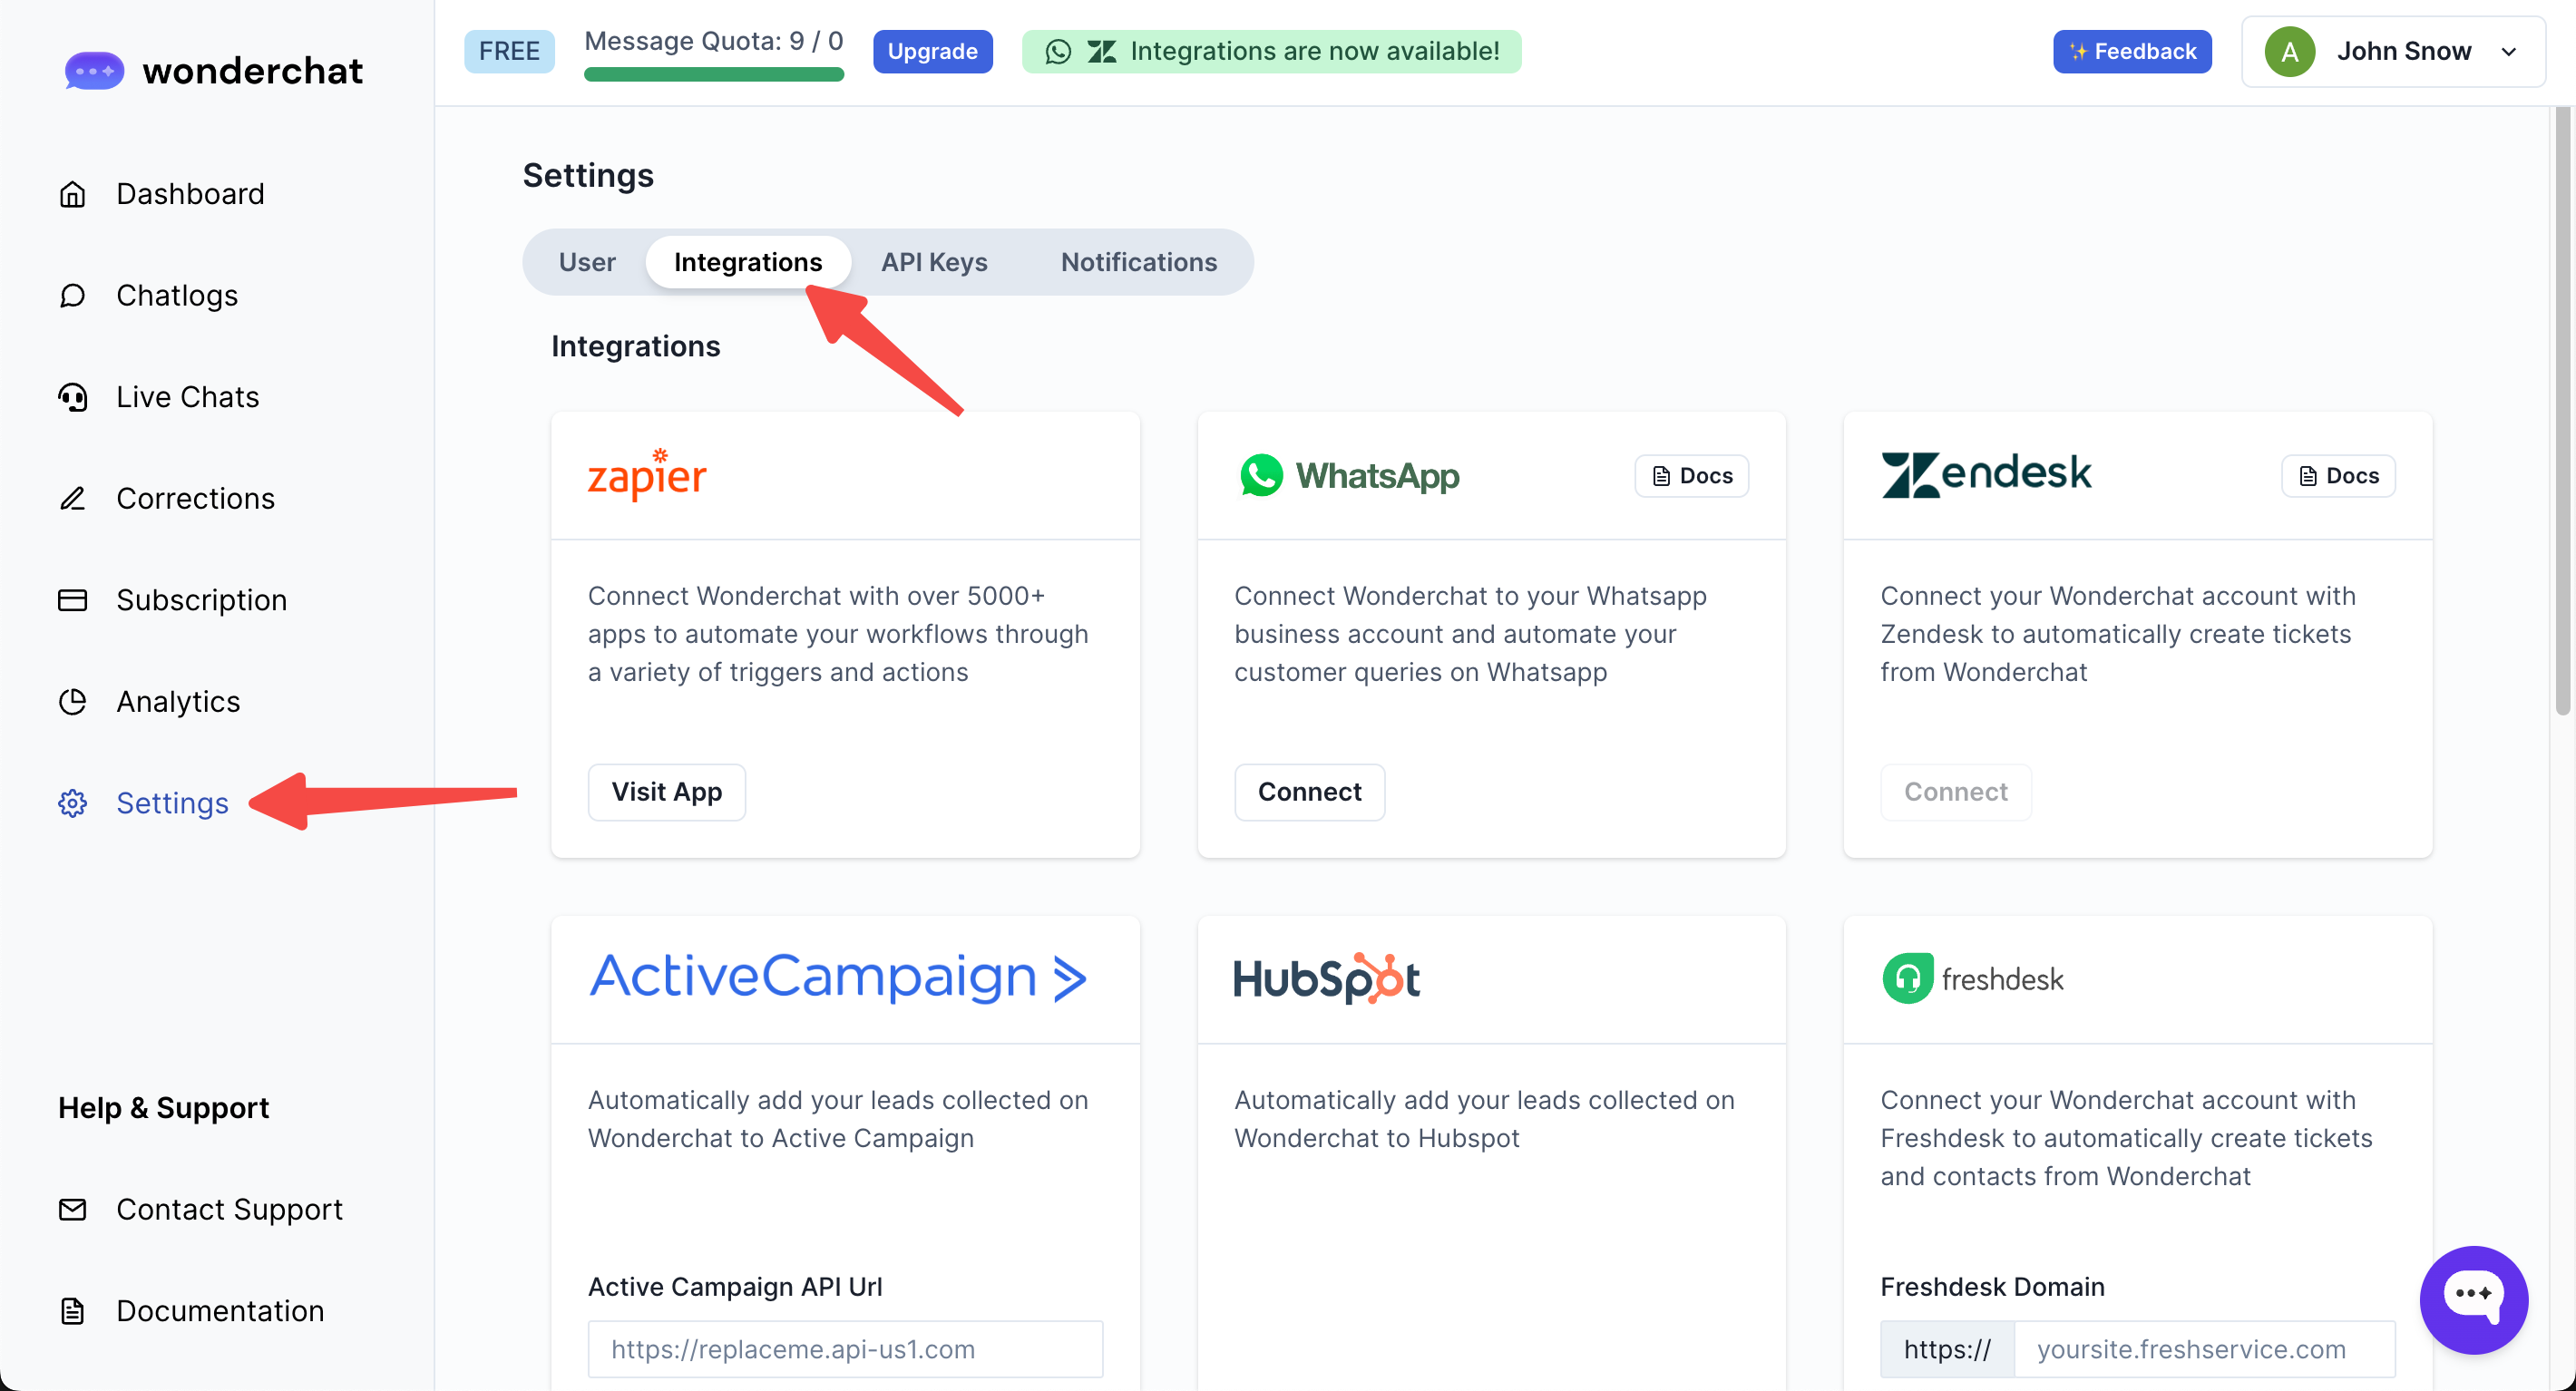Click the Subscription card icon

click(72, 600)
